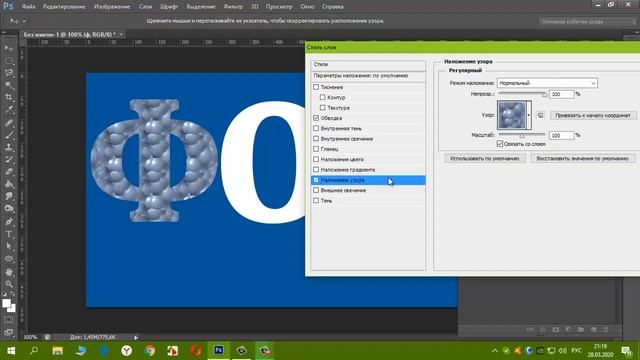
Task: Change screen mode icon in toolbox
Action: coord(9,332)
